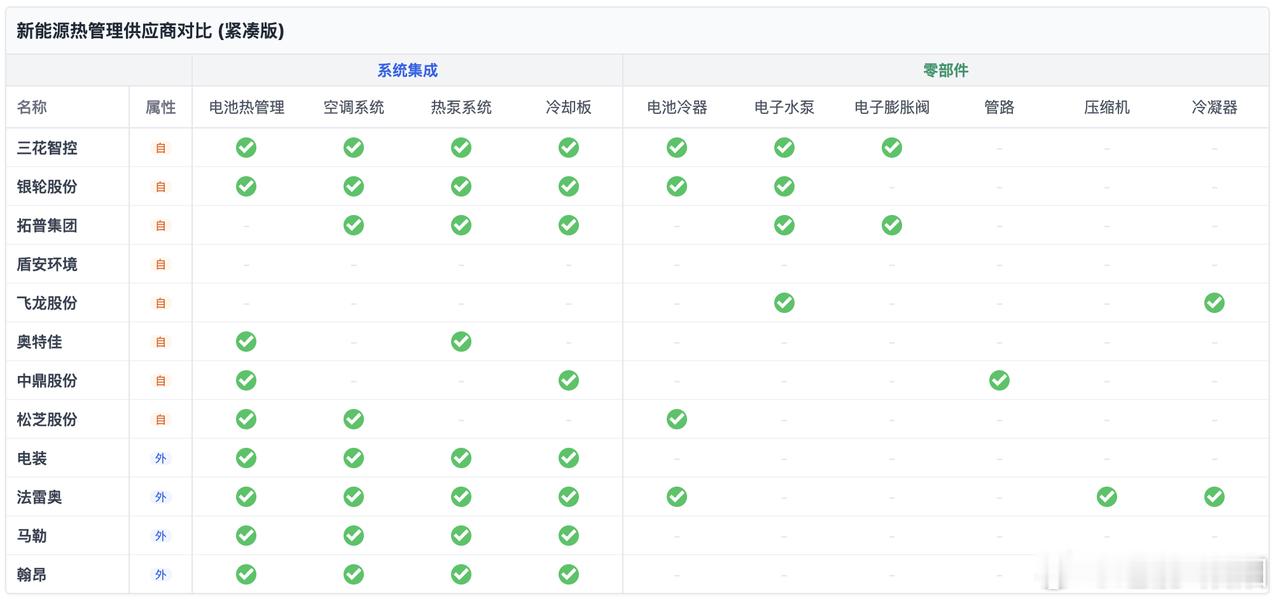Click 翰昂 check mark under 冷却板
This screenshot has height=603, width=1280.
[x=569, y=574]
